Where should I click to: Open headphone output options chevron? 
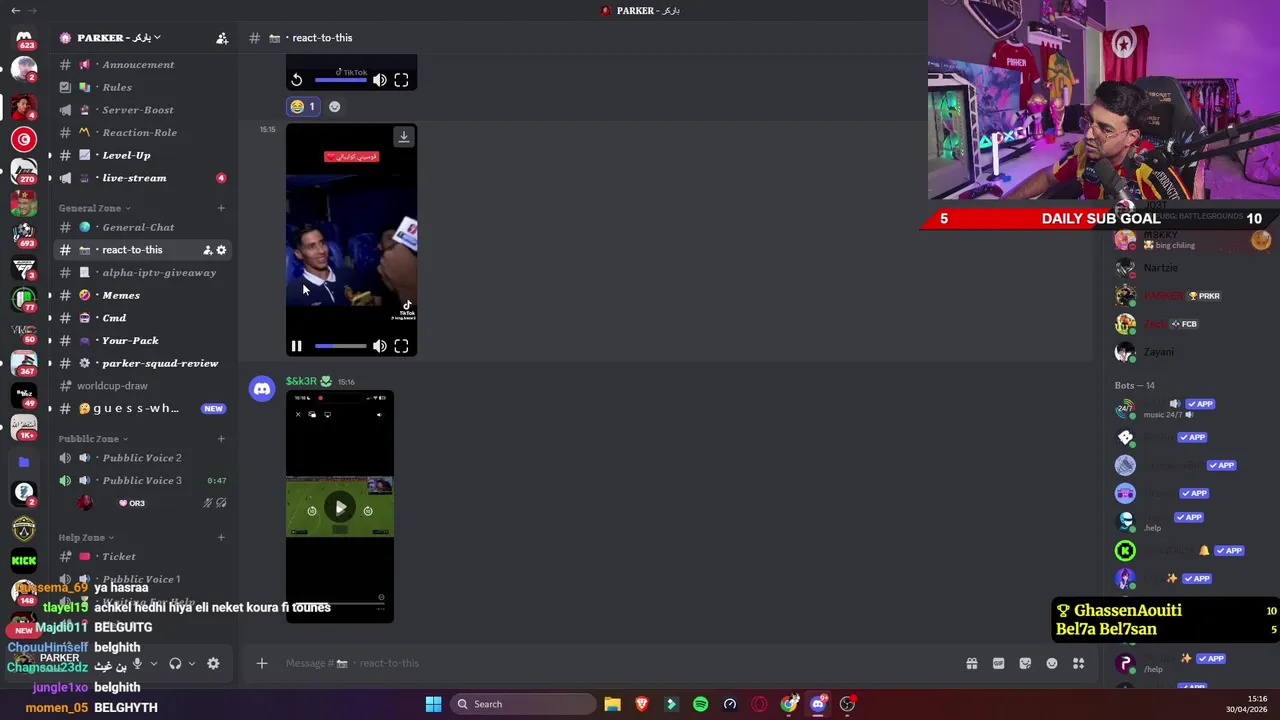click(192, 663)
